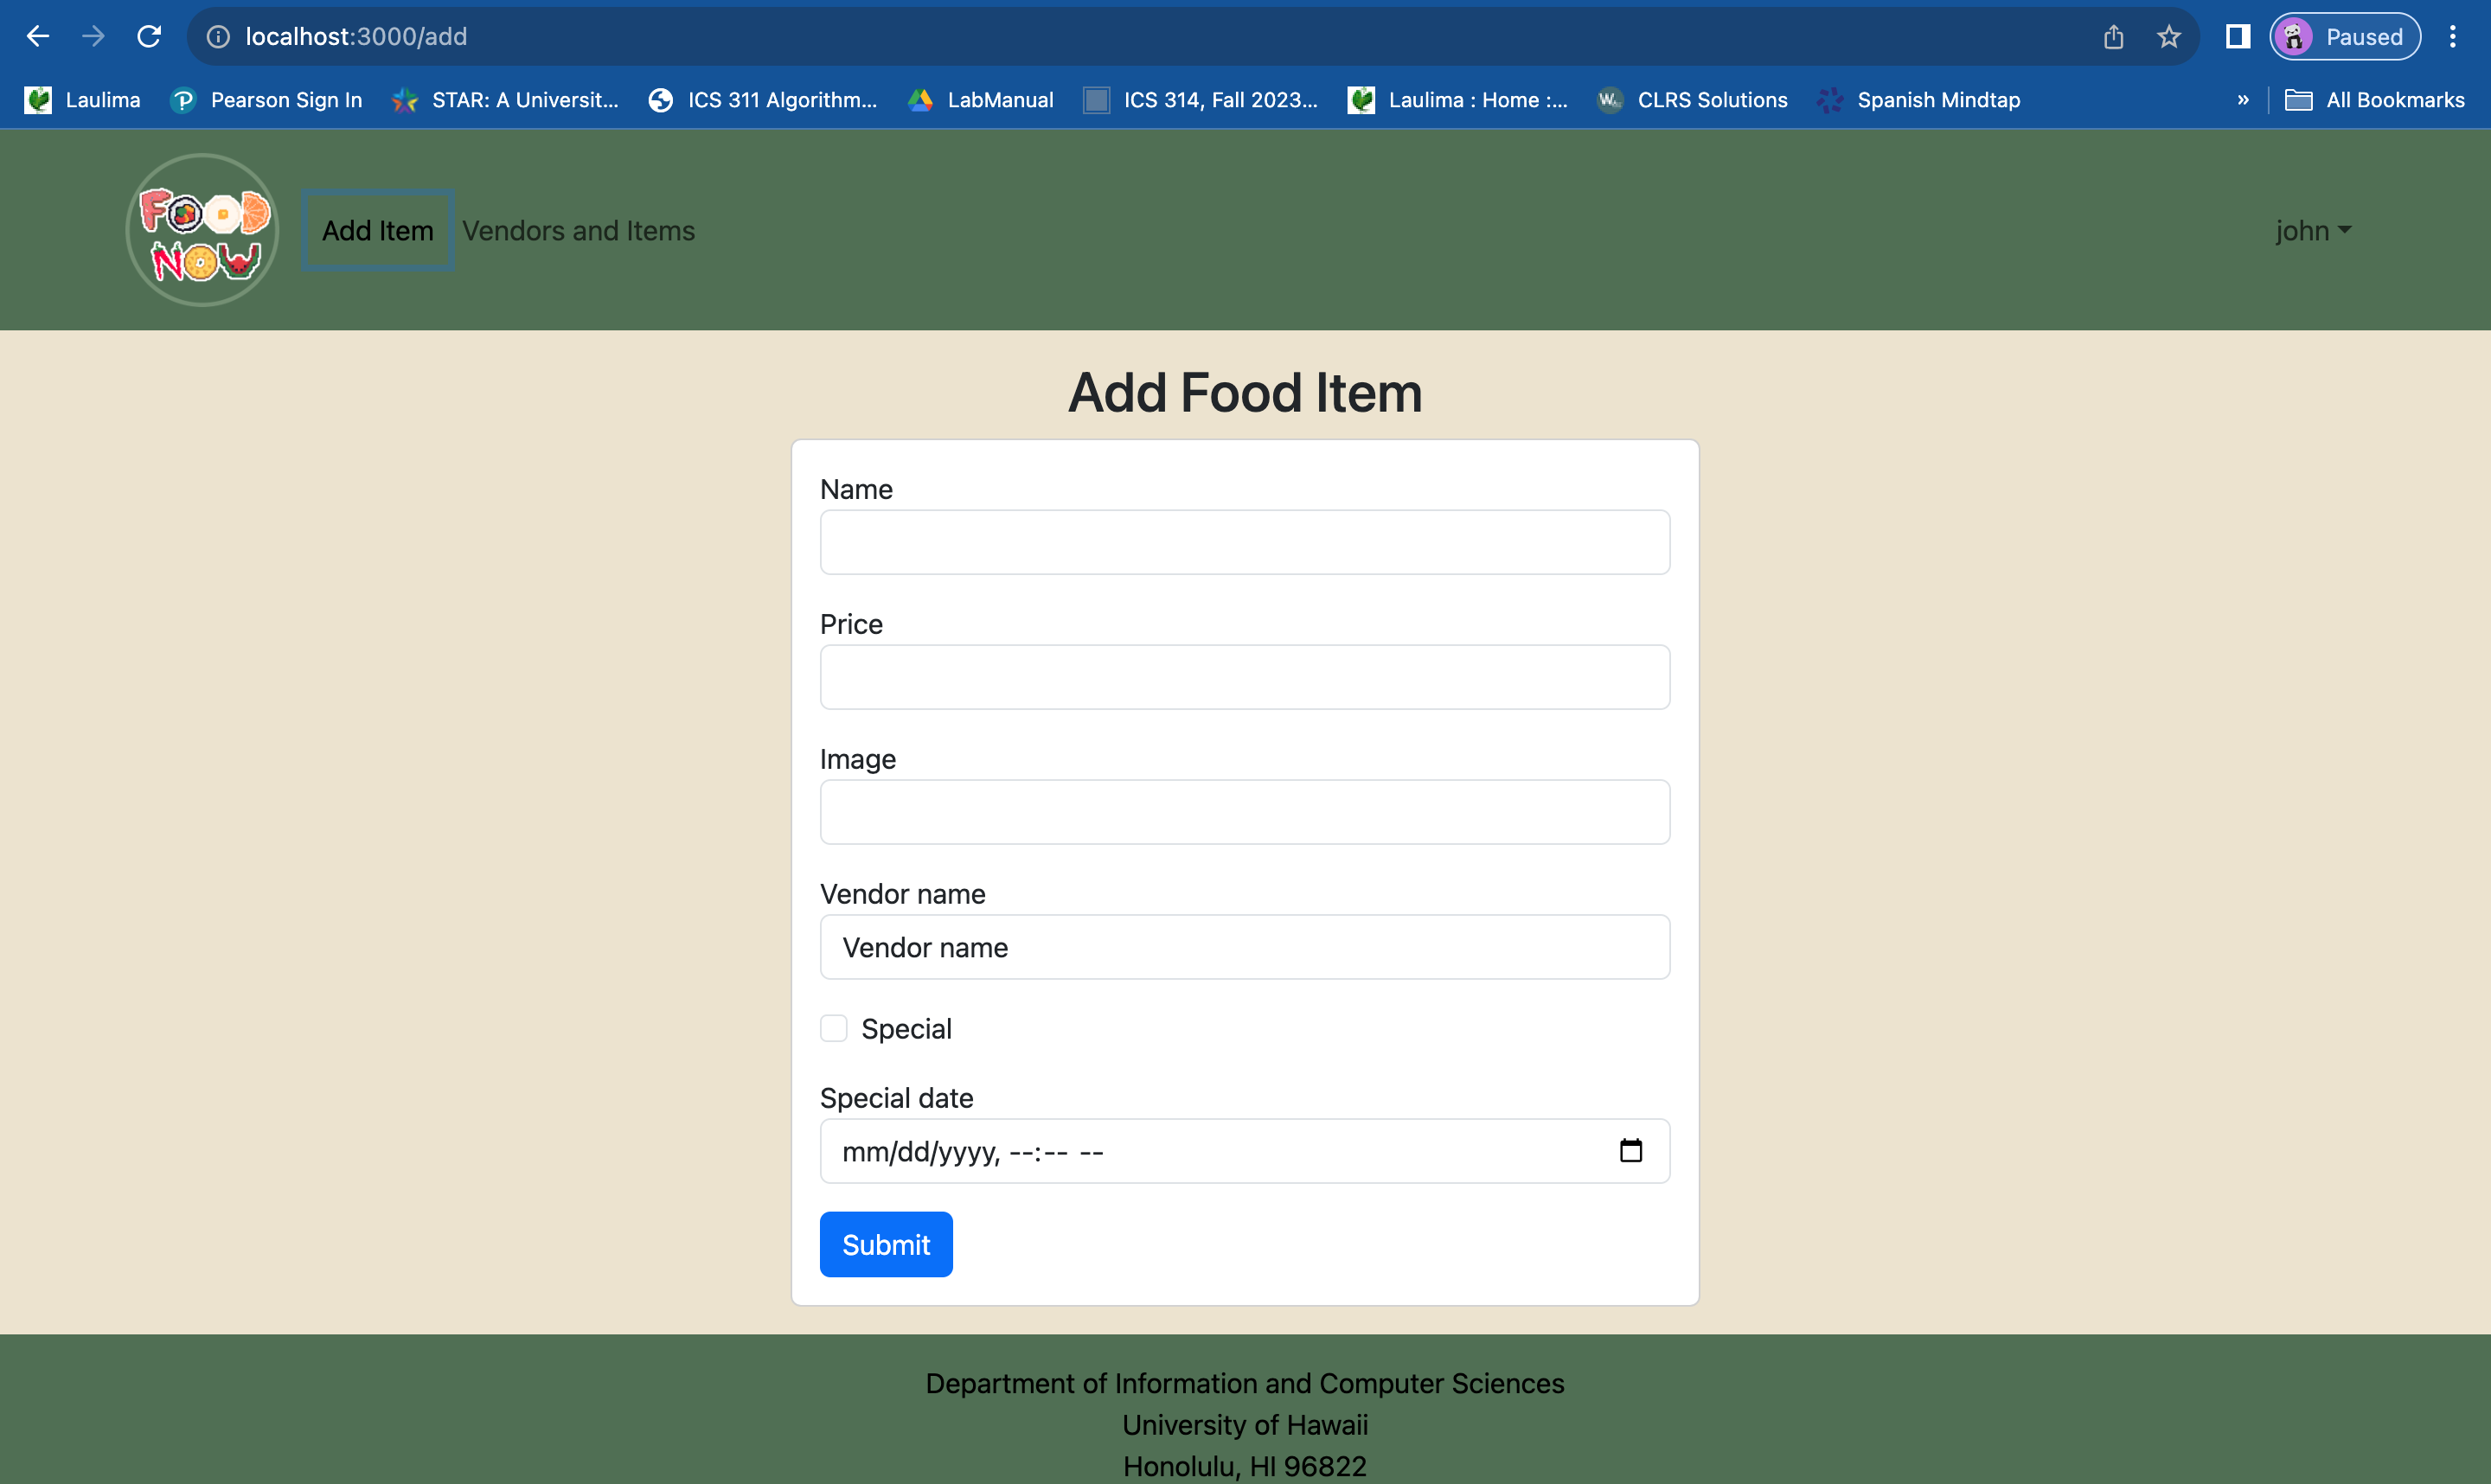This screenshot has width=2491, height=1484.
Task: Click the browser menu kebab icon
Action: point(2454,35)
